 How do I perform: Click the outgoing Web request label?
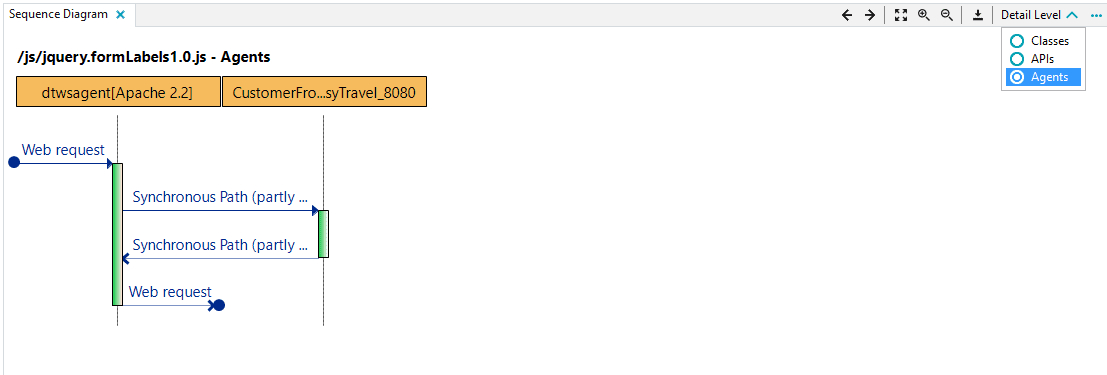(x=169, y=292)
